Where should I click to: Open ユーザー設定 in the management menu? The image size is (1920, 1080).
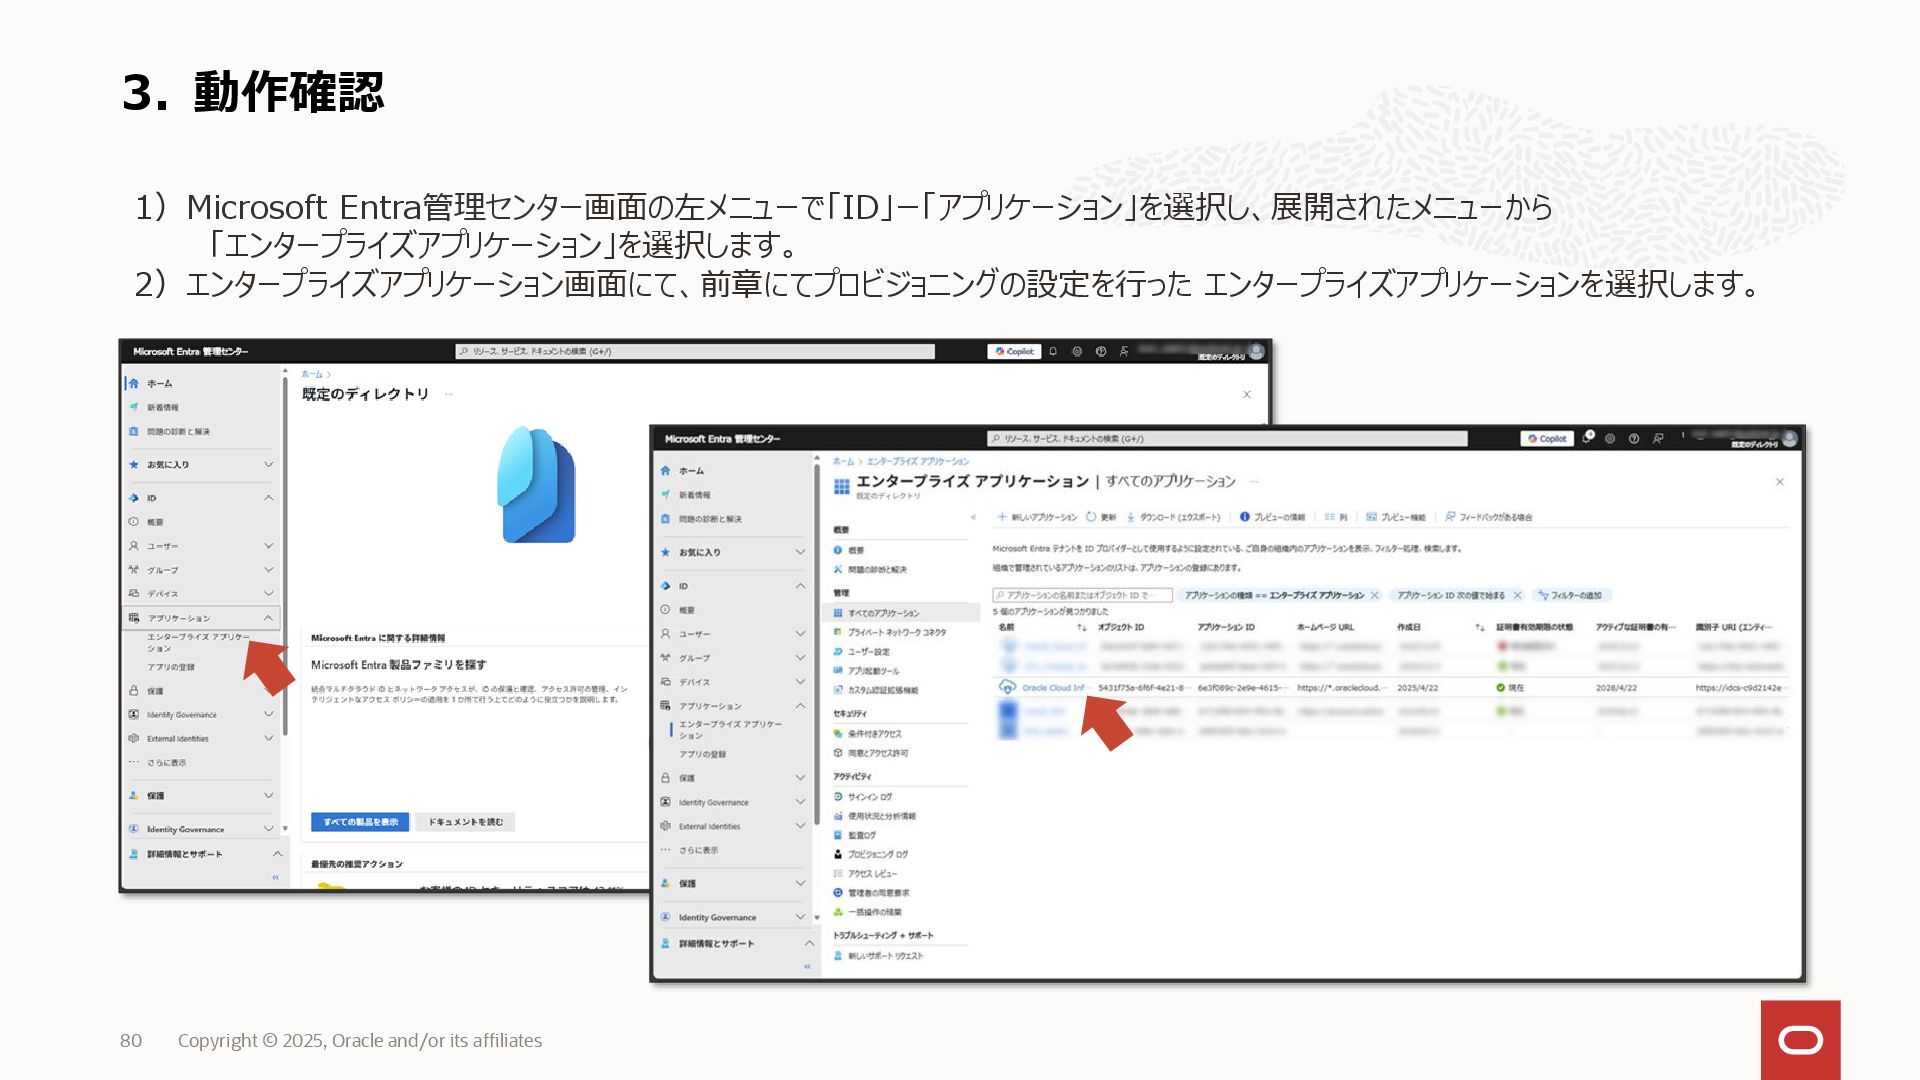[868, 651]
